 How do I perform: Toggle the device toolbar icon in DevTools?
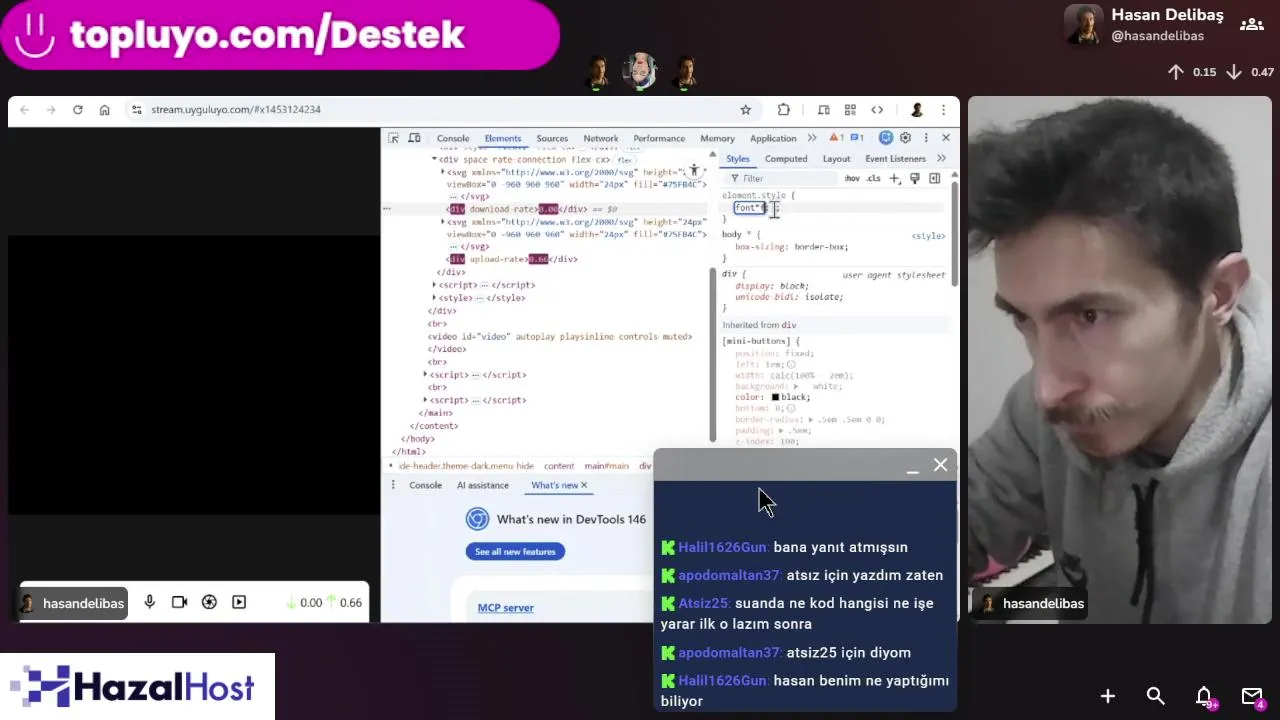tap(414, 138)
